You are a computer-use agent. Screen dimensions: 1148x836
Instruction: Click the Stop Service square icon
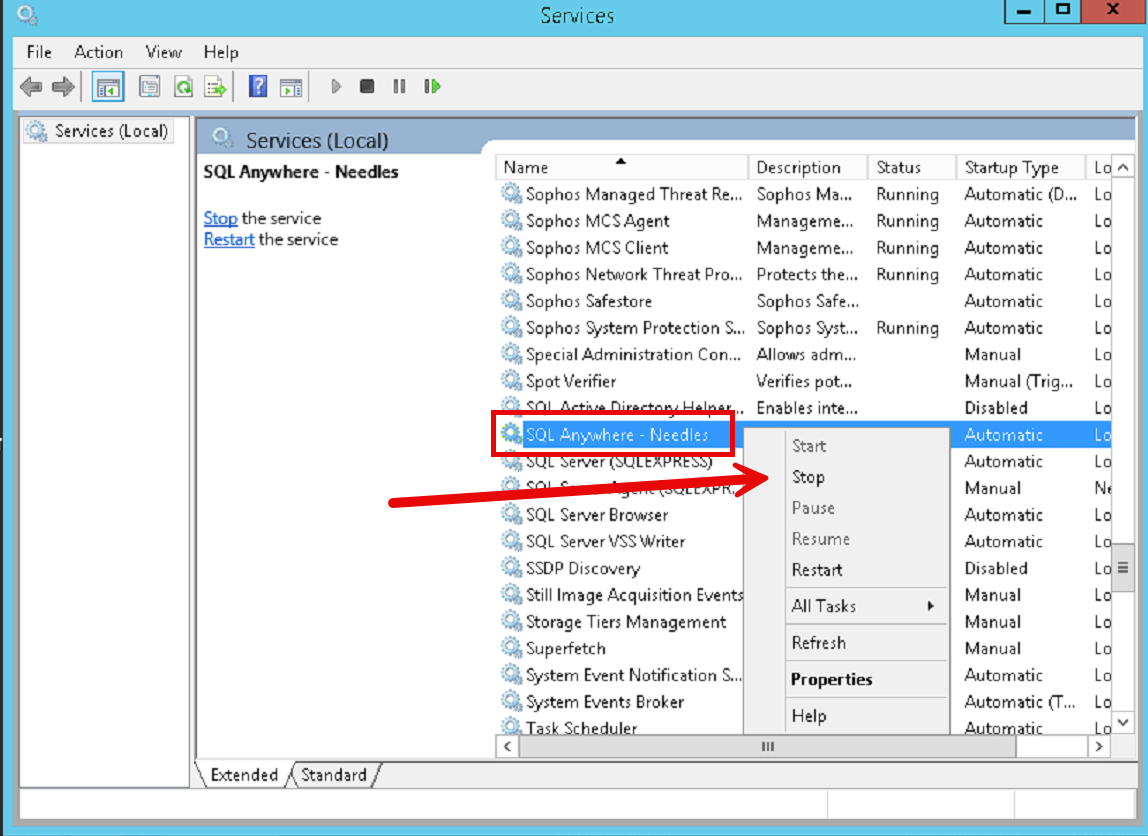(x=367, y=86)
